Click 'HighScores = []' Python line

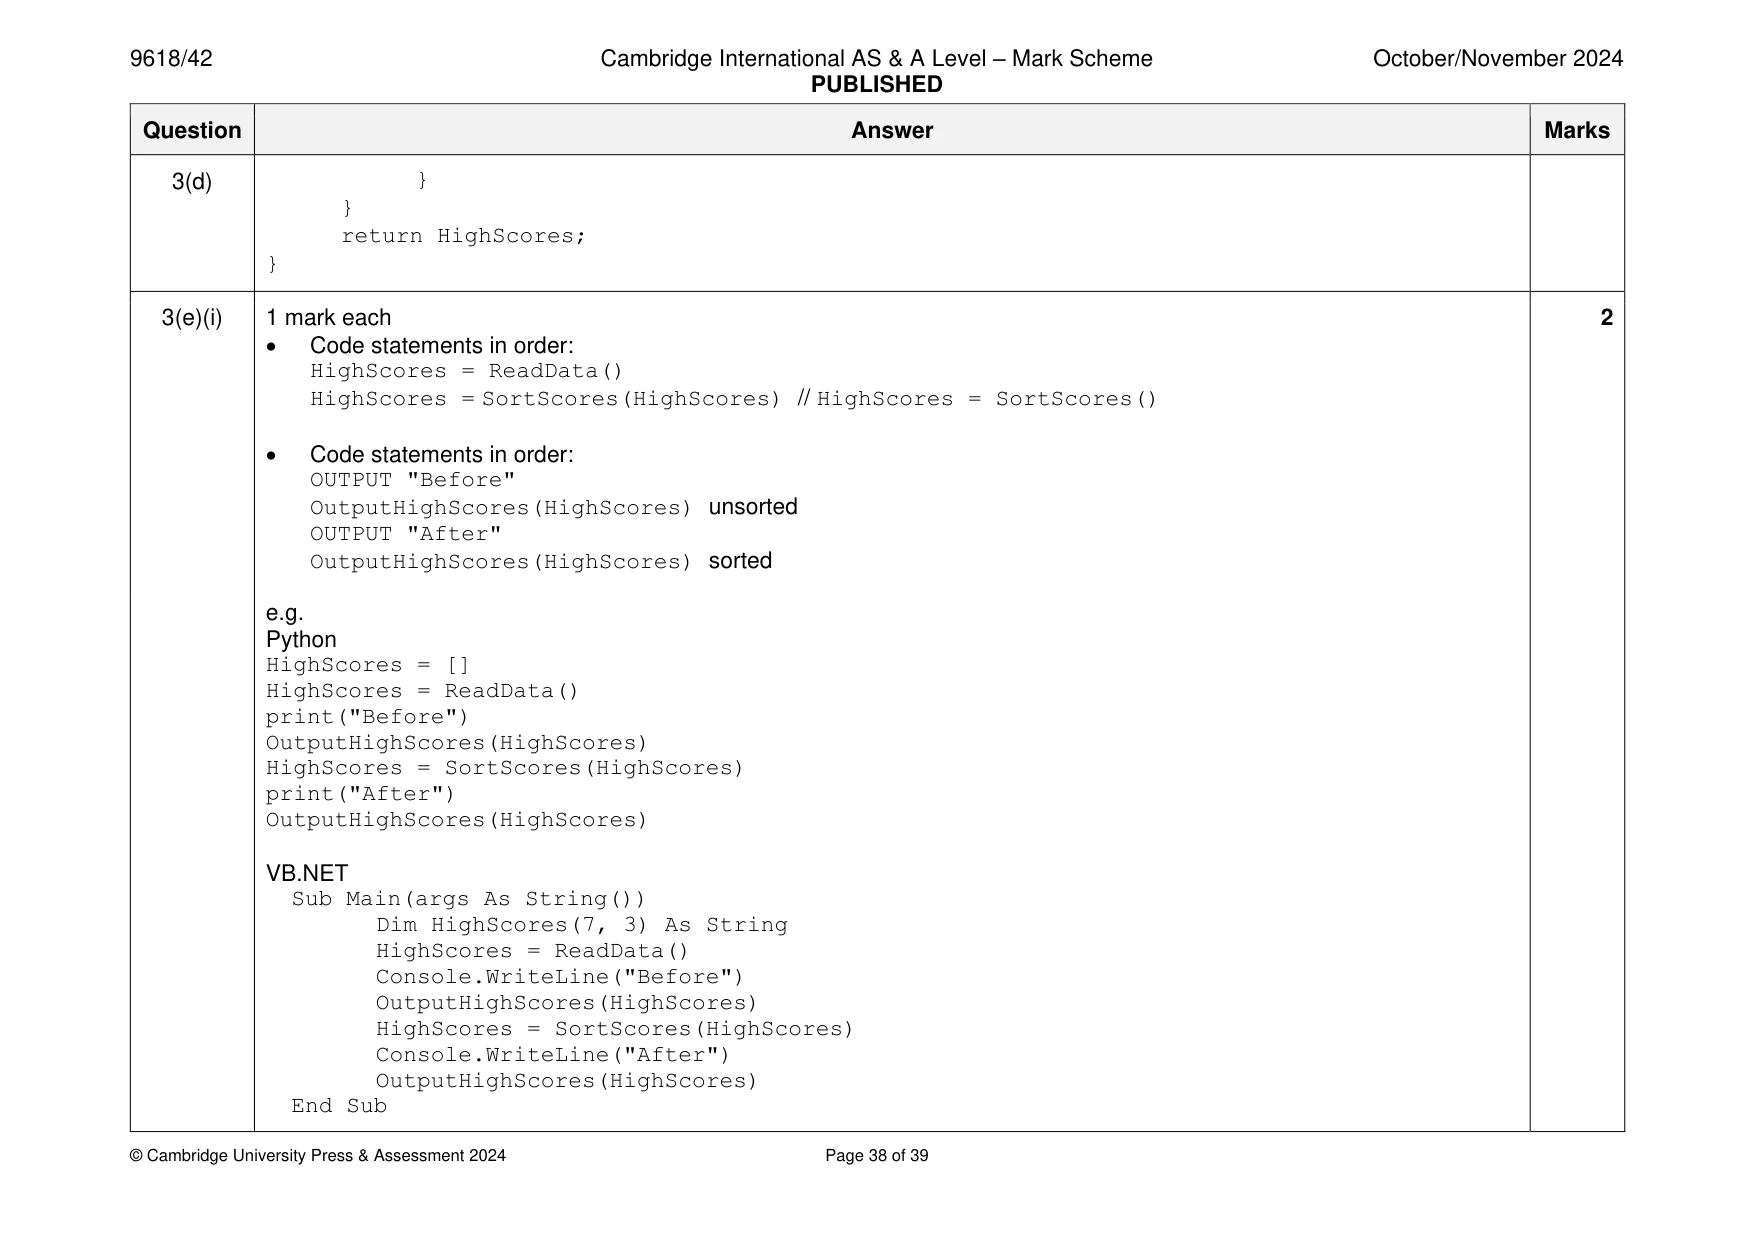point(367,665)
